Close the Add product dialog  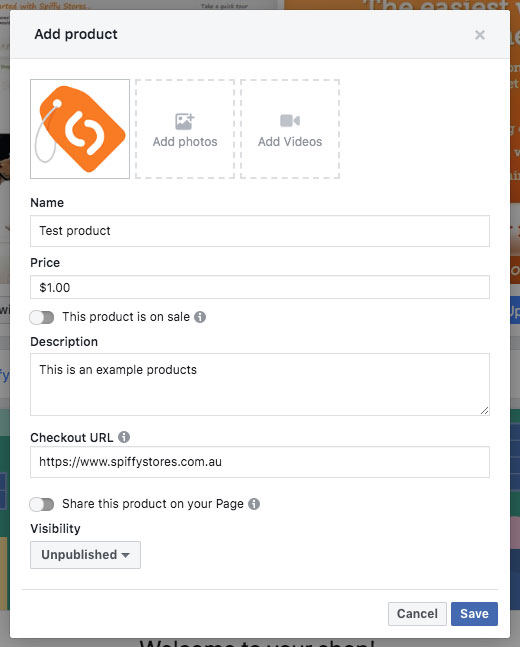(480, 35)
